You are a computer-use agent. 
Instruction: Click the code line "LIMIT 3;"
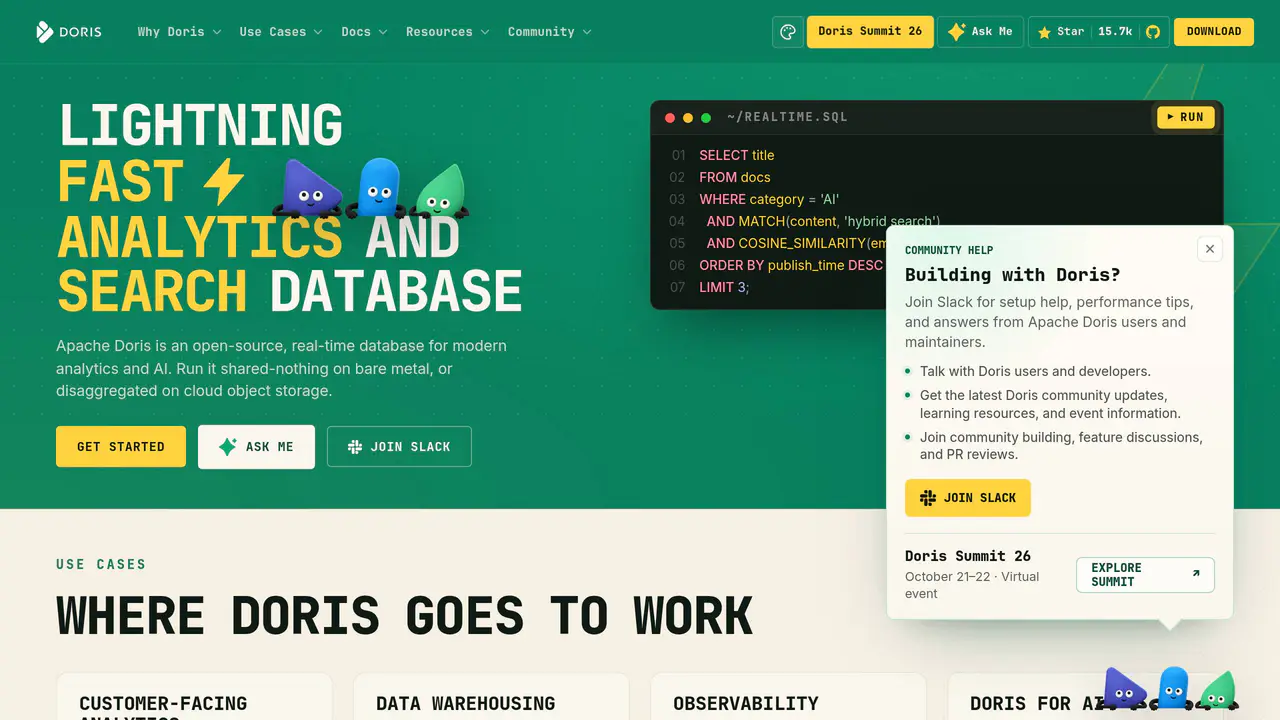[724, 287]
